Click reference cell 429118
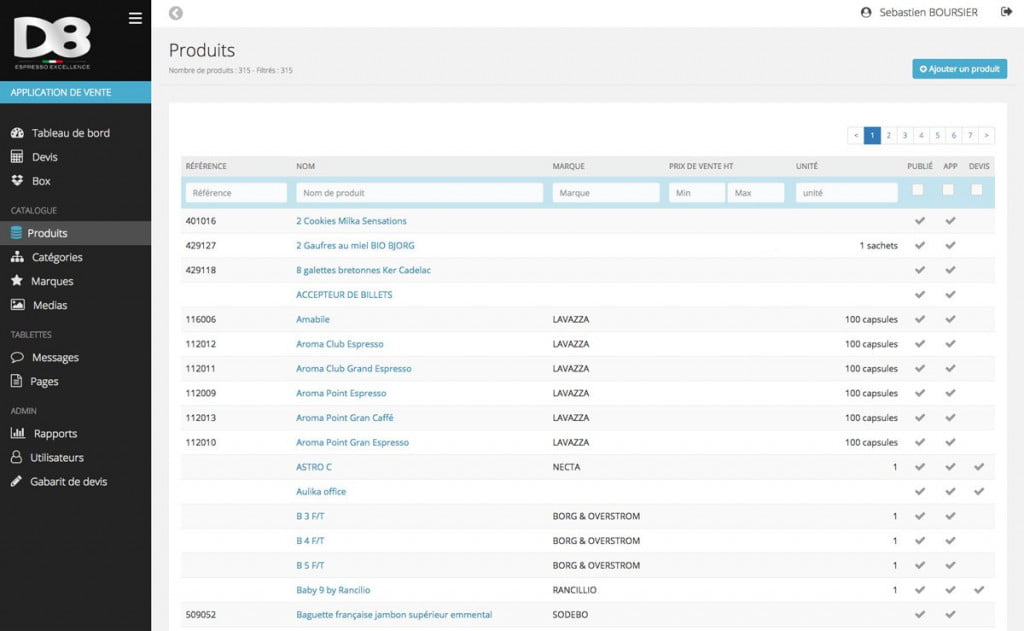Image resolution: width=1024 pixels, height=631 pixels. (x=200, y=270)
